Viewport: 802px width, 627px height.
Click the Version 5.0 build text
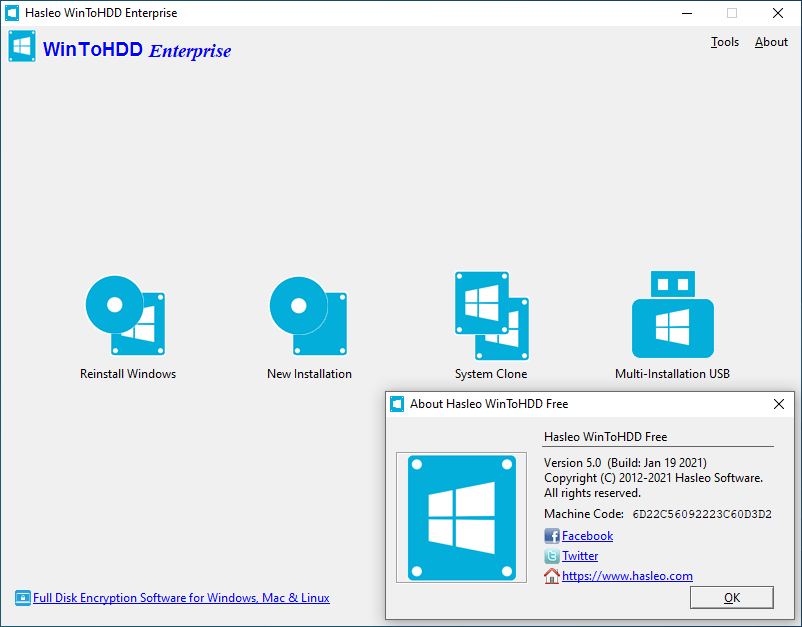(x=625, y=463)
